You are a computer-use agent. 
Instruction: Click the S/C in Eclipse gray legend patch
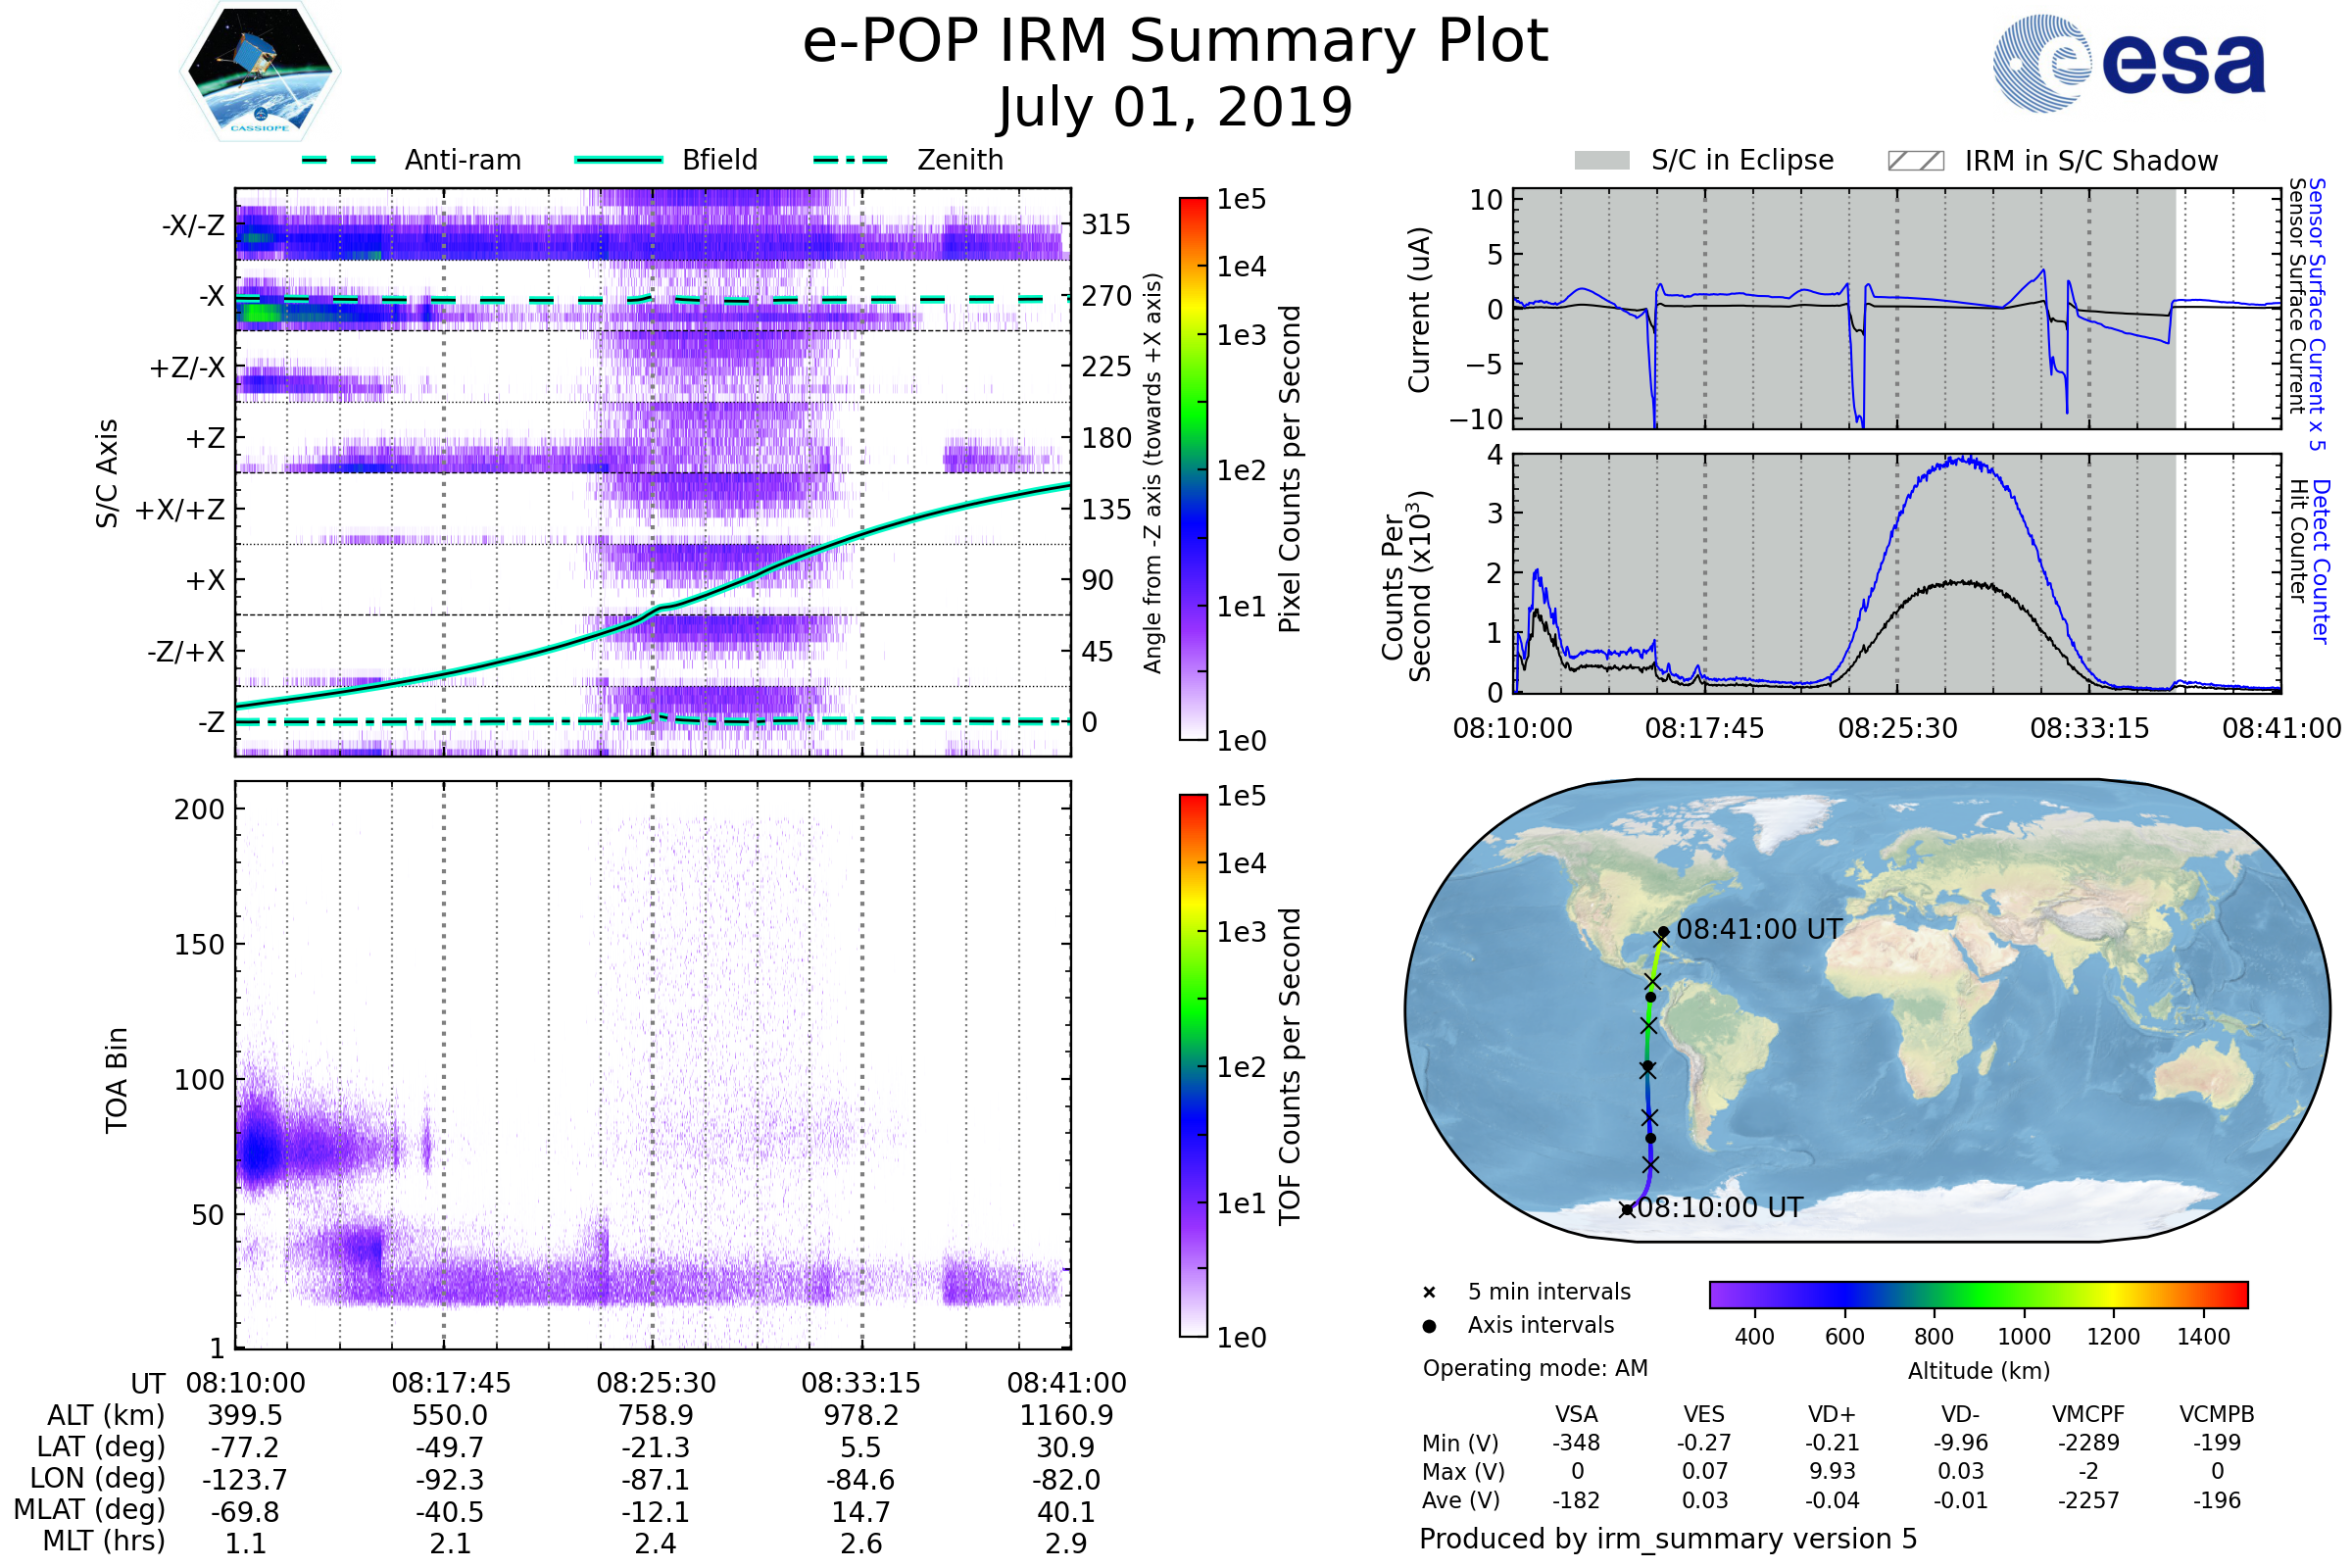click(1601, 161)
